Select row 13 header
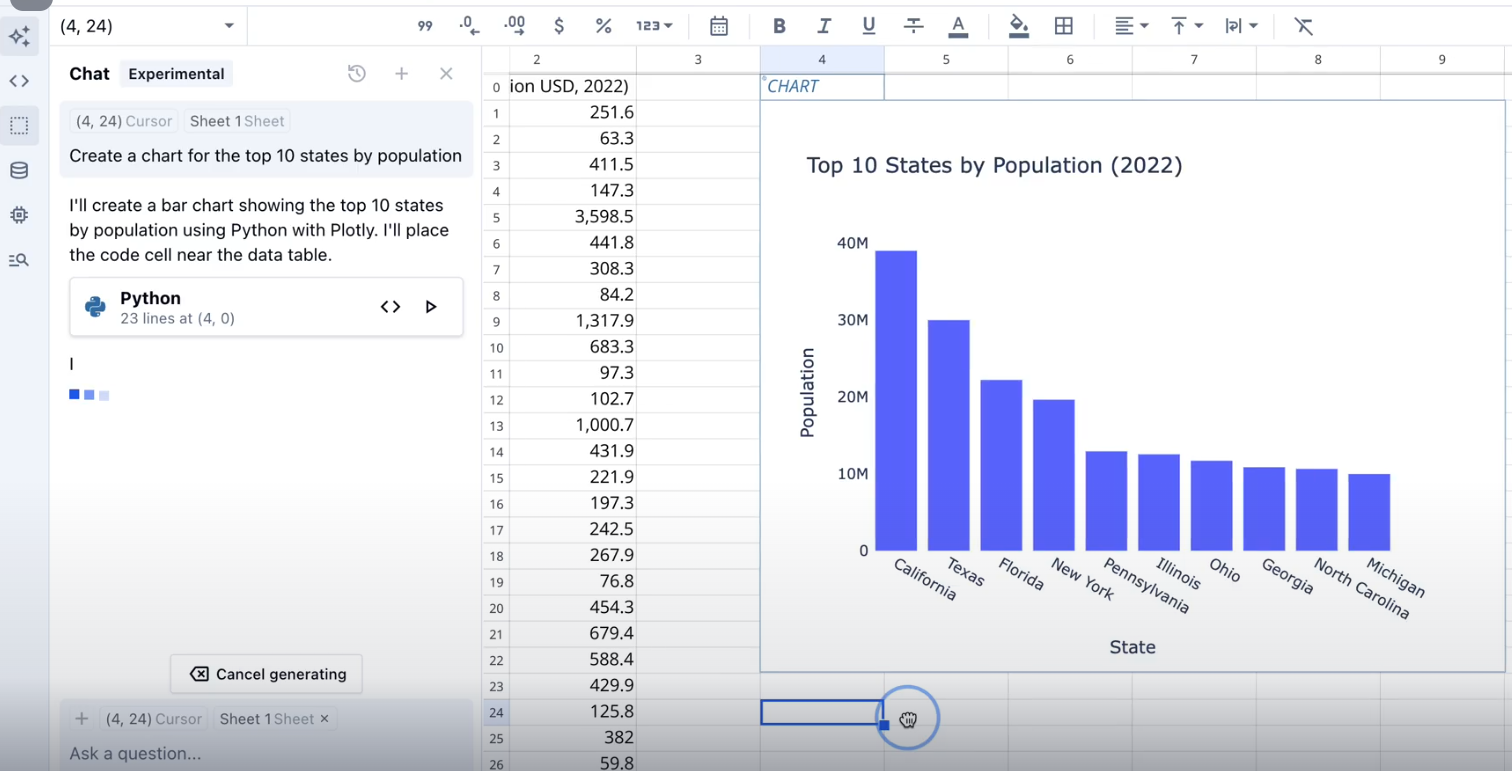 (496, 426)
